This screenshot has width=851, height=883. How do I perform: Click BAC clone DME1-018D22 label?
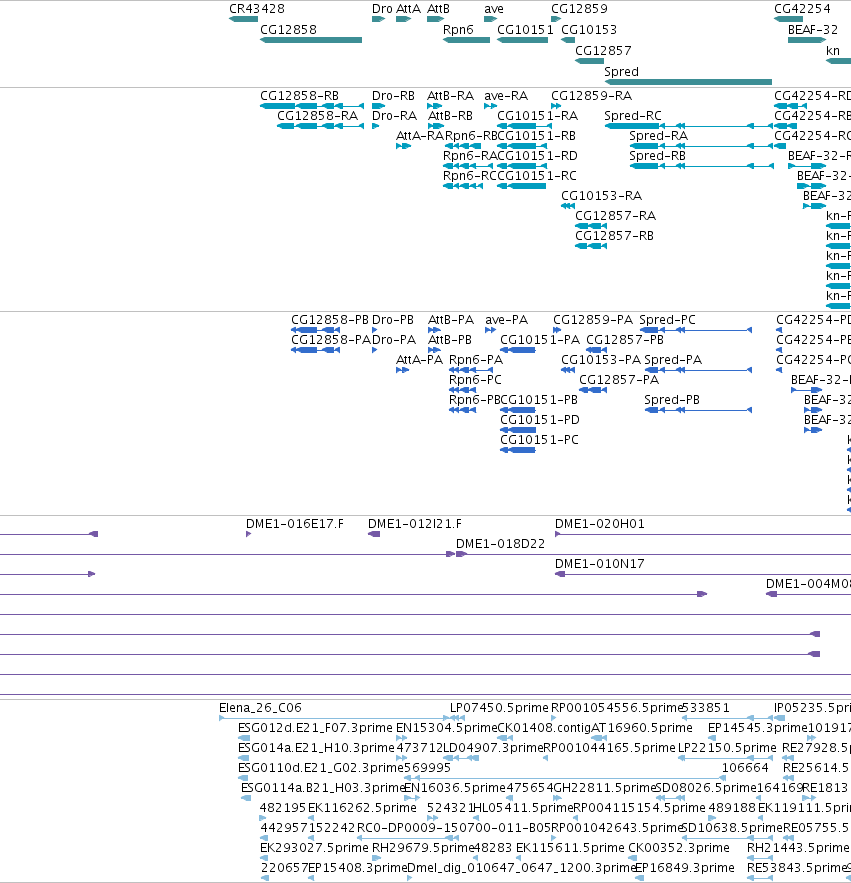[x=500, y=544]
